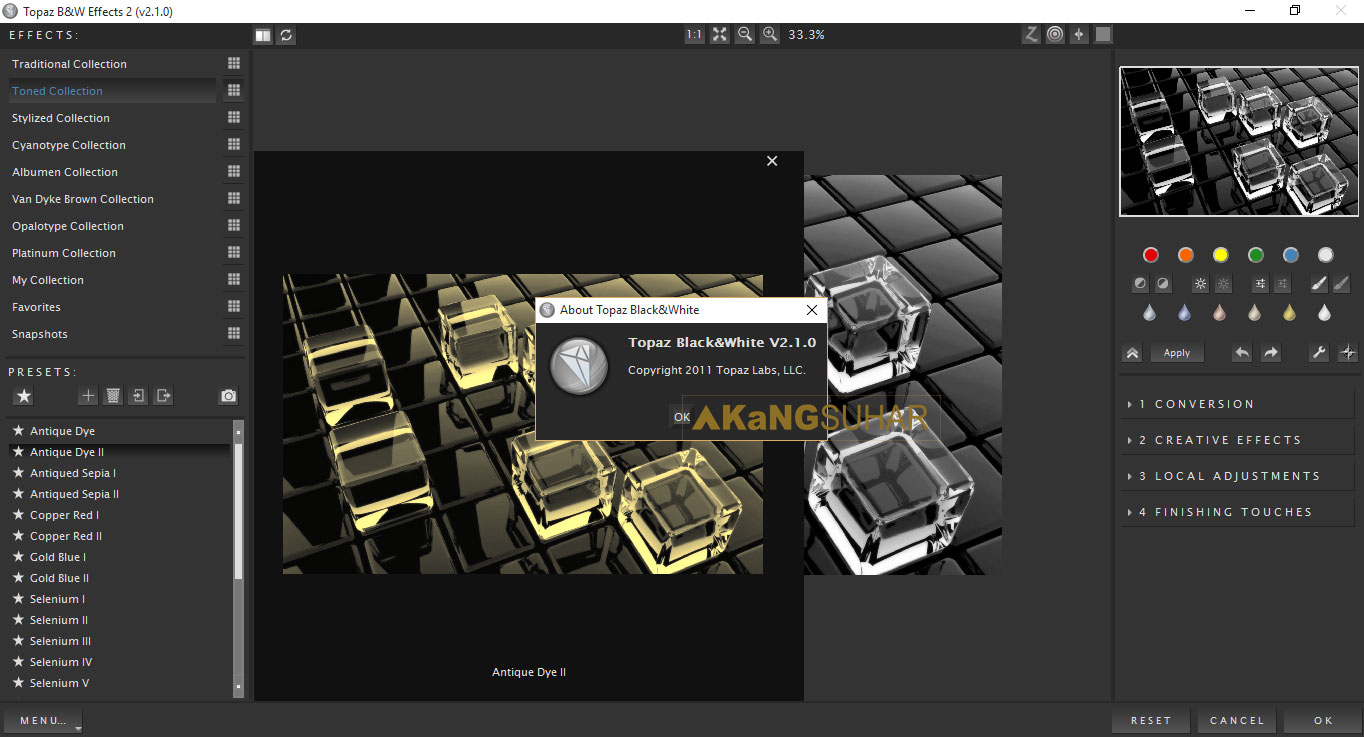Open the Favorites list
The width and height of the screenshot is (1364, 737).
tap(36, 307)
